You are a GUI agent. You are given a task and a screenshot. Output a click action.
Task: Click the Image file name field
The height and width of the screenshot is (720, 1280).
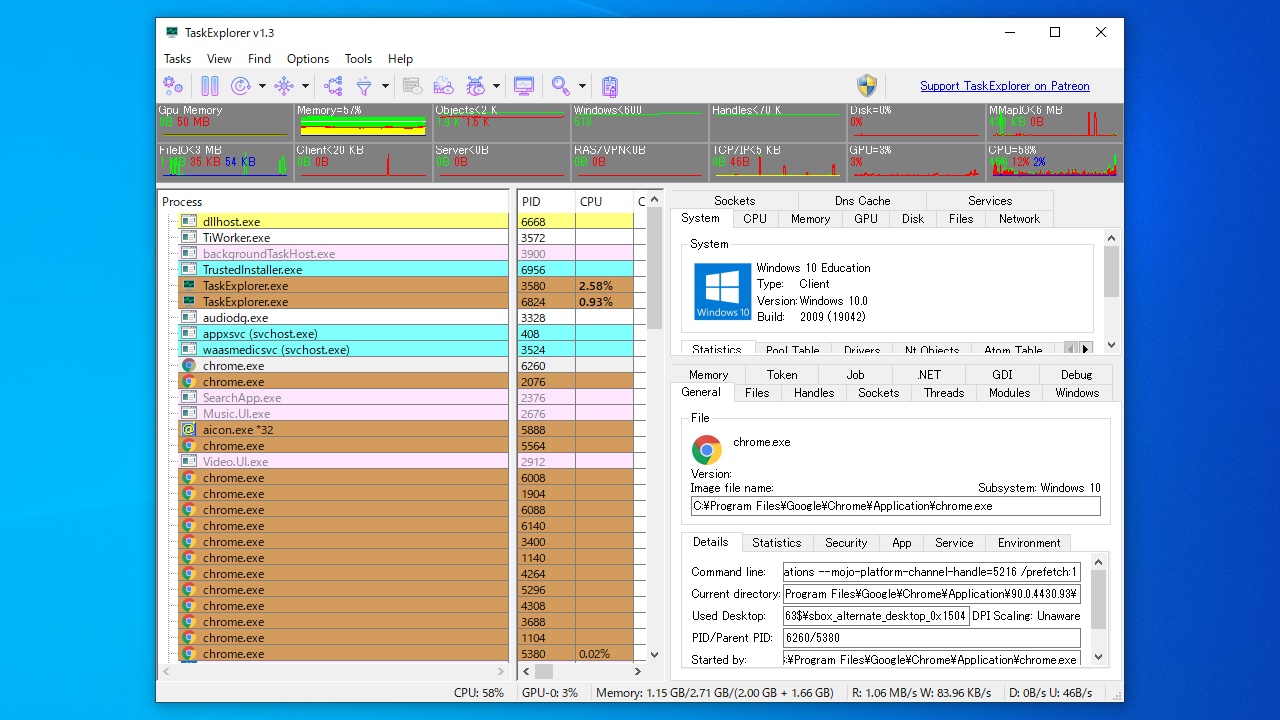[x=896, y=506]
